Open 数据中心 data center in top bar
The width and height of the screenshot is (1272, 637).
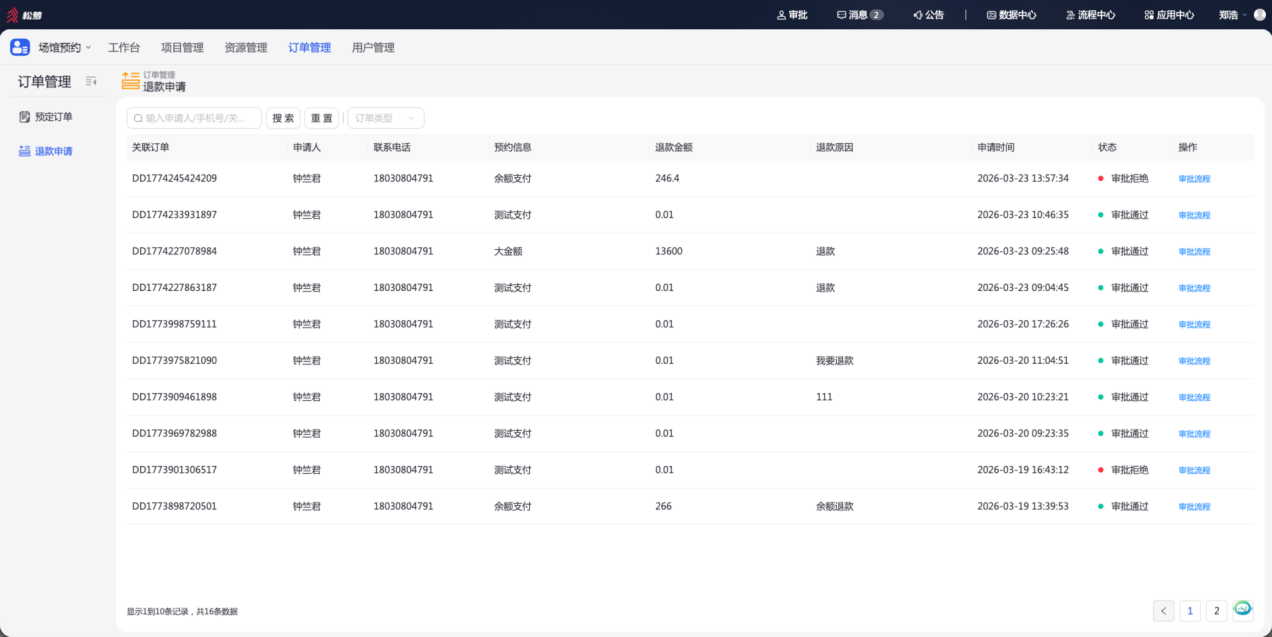(1011, 15)
